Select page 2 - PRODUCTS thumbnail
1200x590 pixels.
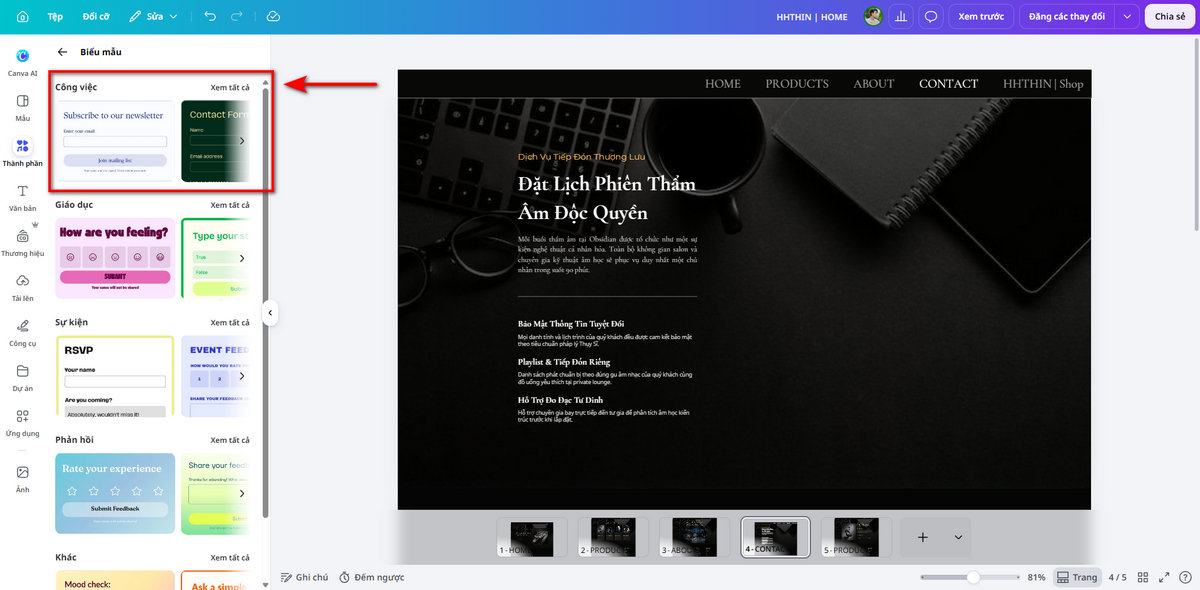[x=613, y=537]
